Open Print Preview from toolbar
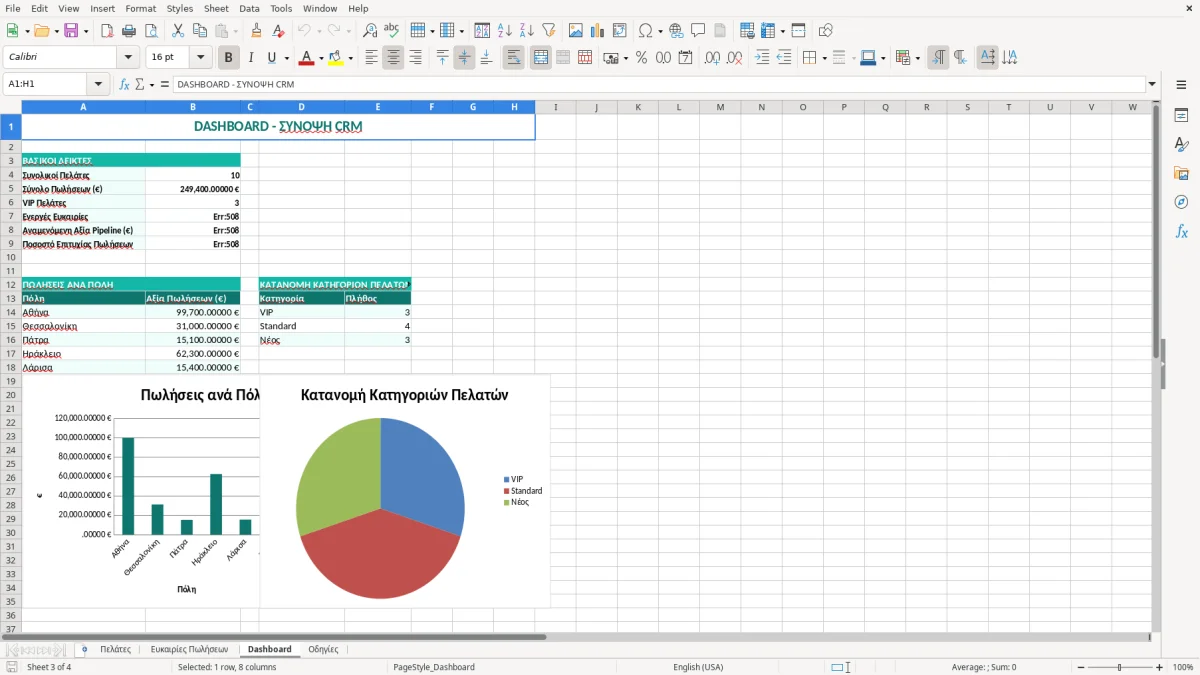 (151, 31)
